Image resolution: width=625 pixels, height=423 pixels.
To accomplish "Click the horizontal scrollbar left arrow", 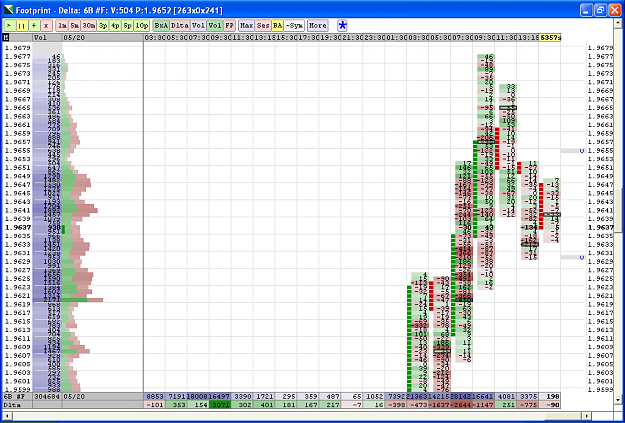I will (x=8, y=416).
